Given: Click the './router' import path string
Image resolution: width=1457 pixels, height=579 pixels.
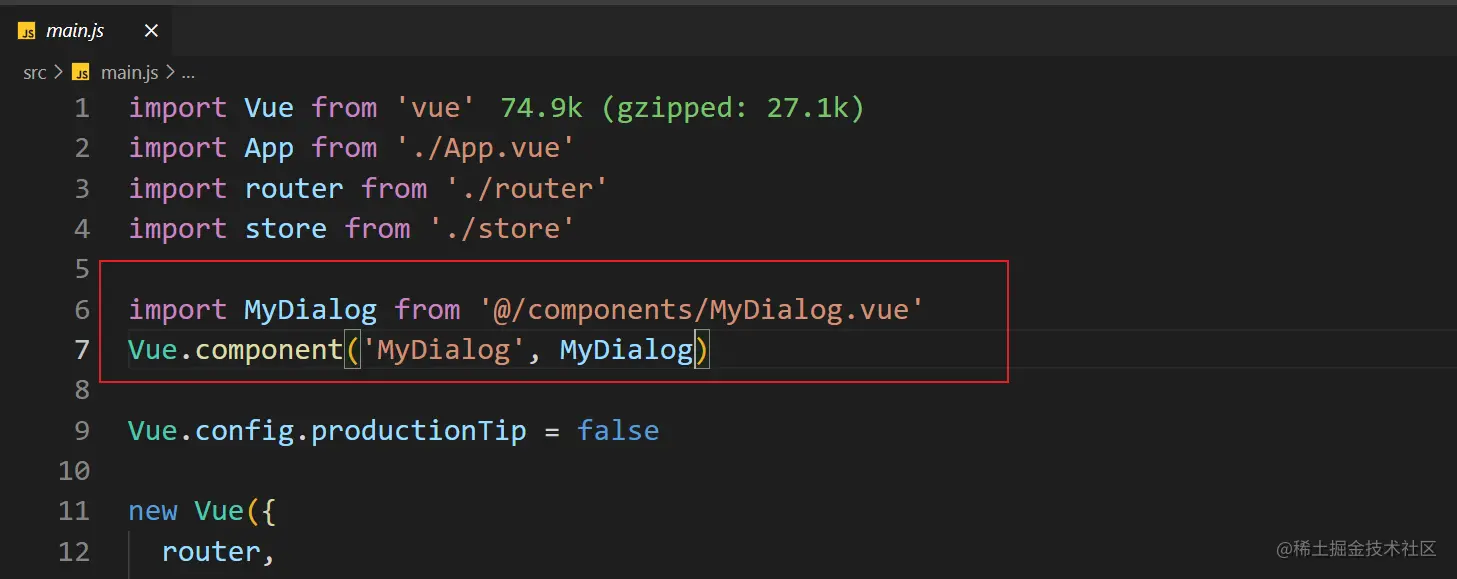Looking at the screenshot, I should 526,189.
